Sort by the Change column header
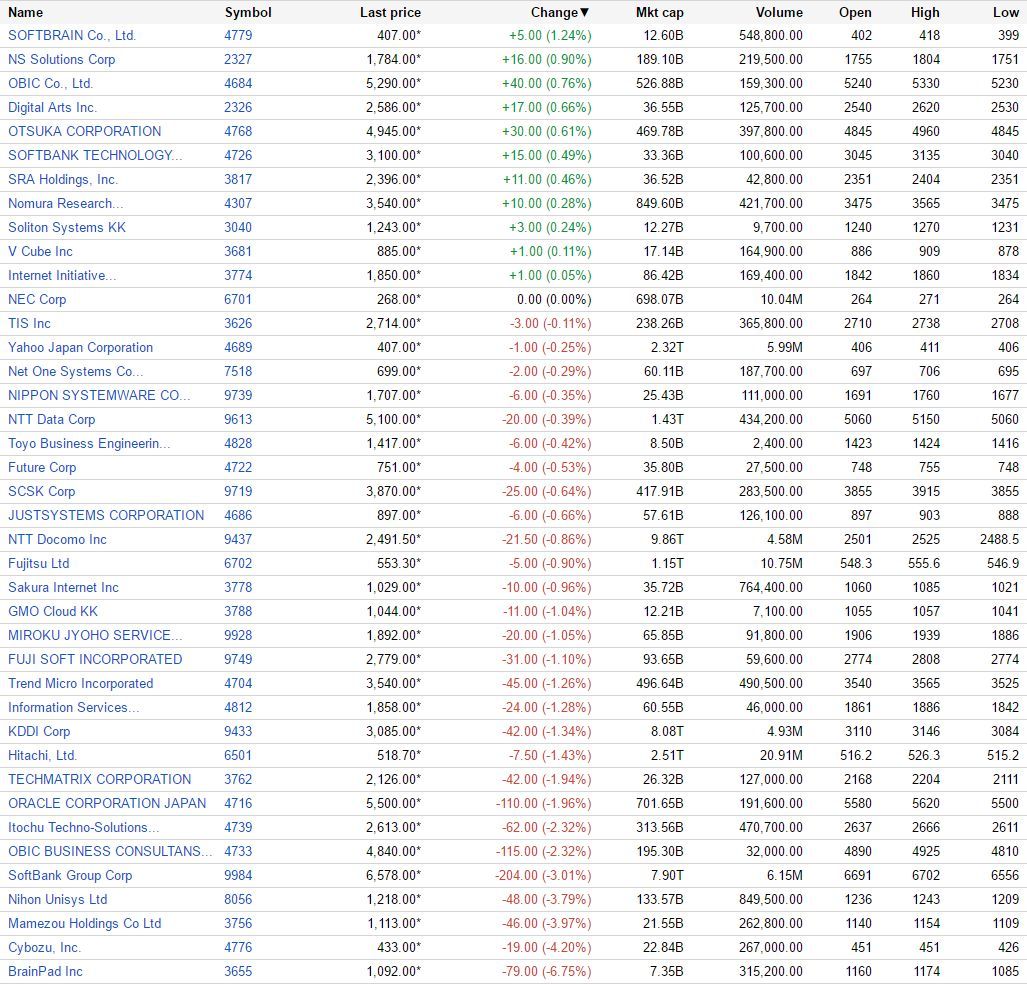Viewport: 1027px width, 984px height. [x=560, y=12]
